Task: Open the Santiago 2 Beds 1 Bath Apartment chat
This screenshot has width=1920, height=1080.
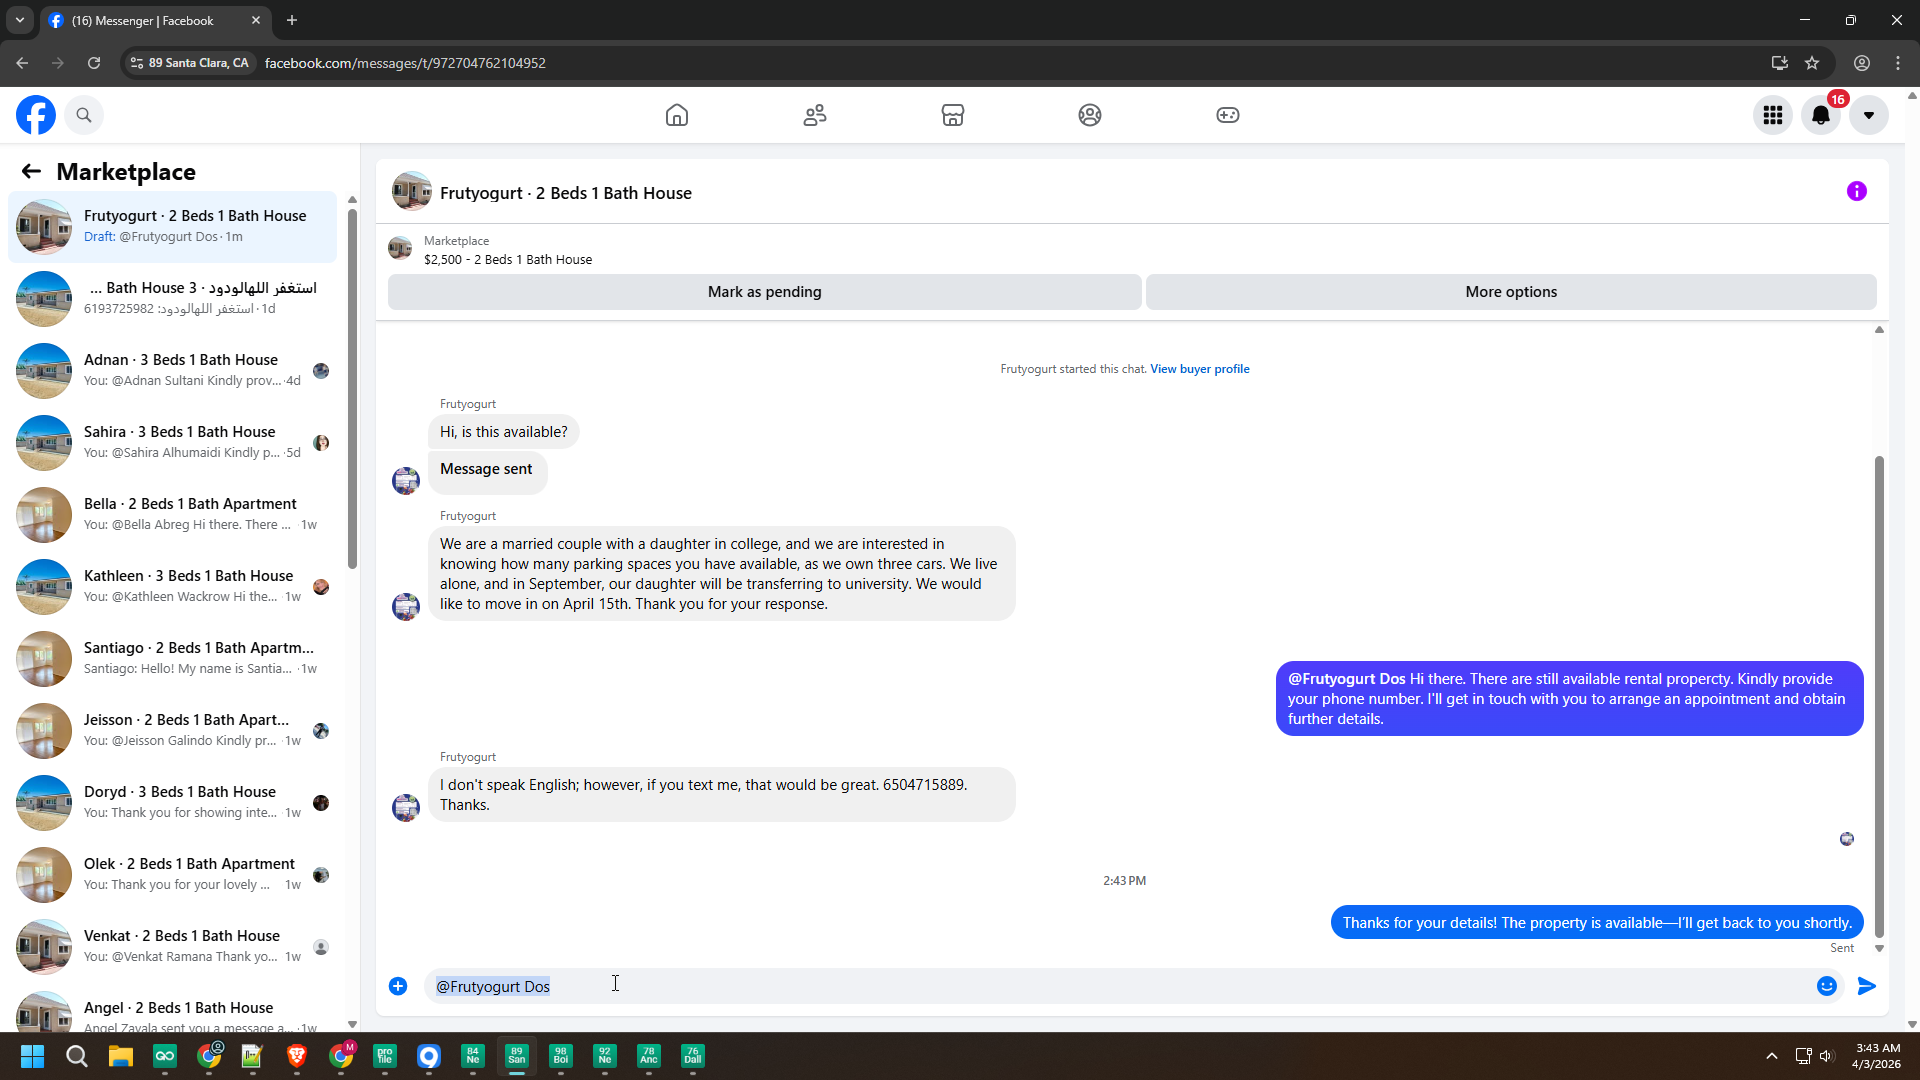Action: 172,658
